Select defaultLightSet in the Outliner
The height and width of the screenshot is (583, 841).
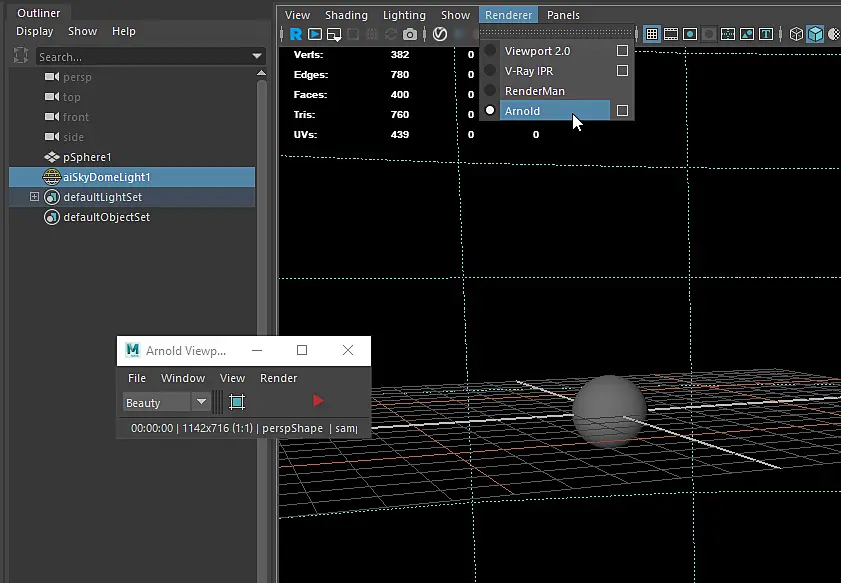pyautogui.click(x=131, y=197)
